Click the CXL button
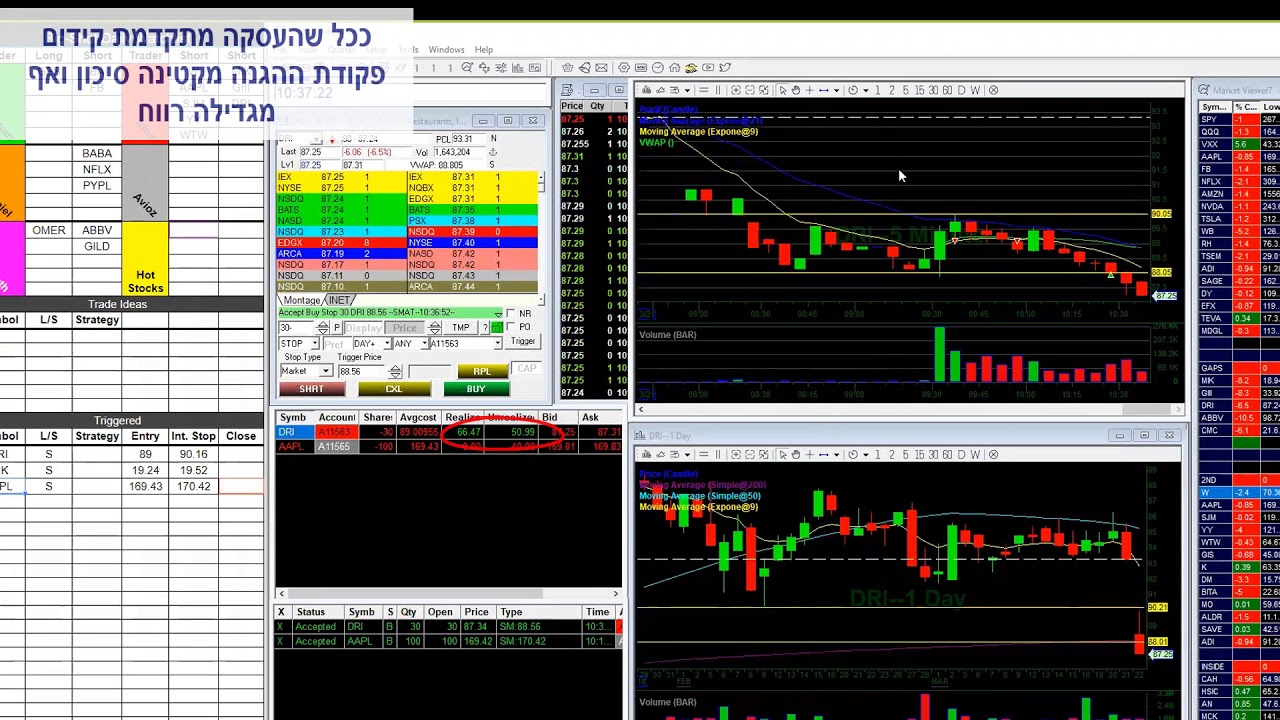The height and width of the screenshot is (720, 1280). pos(394,389)
